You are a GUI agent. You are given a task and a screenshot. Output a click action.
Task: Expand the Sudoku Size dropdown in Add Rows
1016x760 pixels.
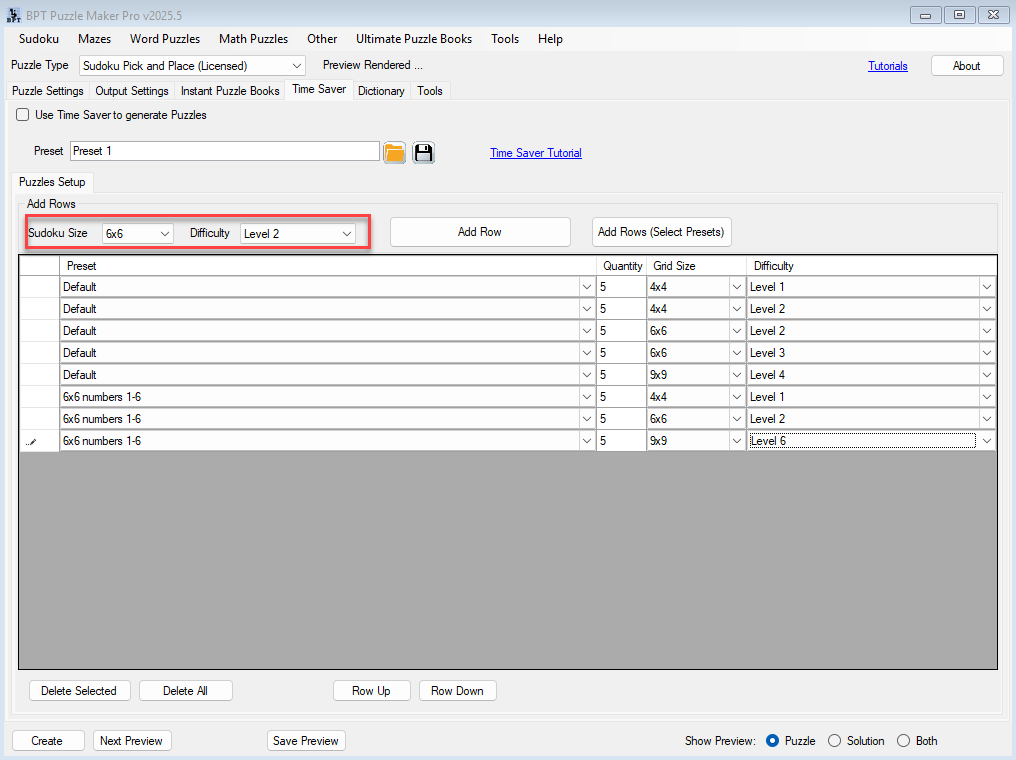(x=165, y=233)
